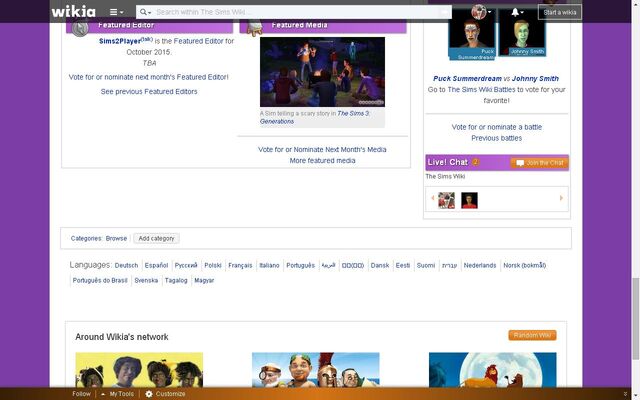Switch to Italiano language
Screen dimensions: 640x400
[269, 265]
